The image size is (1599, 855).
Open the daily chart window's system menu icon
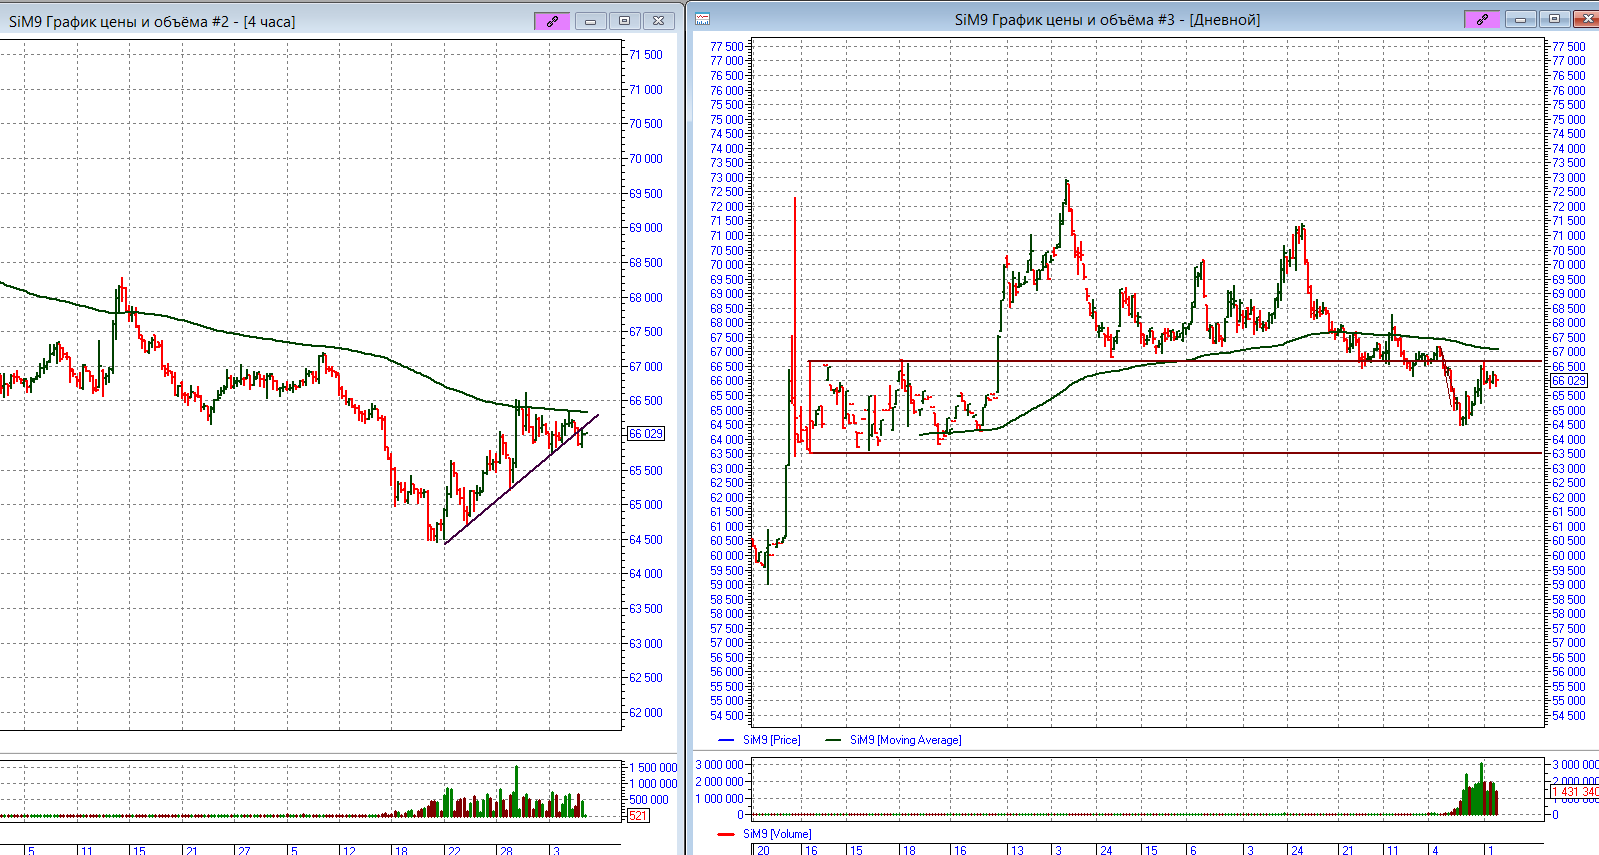click(x=703, y=19)
